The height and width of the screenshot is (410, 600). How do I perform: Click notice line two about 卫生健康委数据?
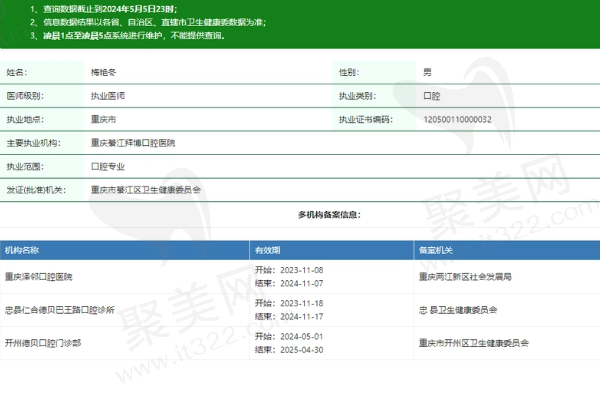[x=148, y=22]
